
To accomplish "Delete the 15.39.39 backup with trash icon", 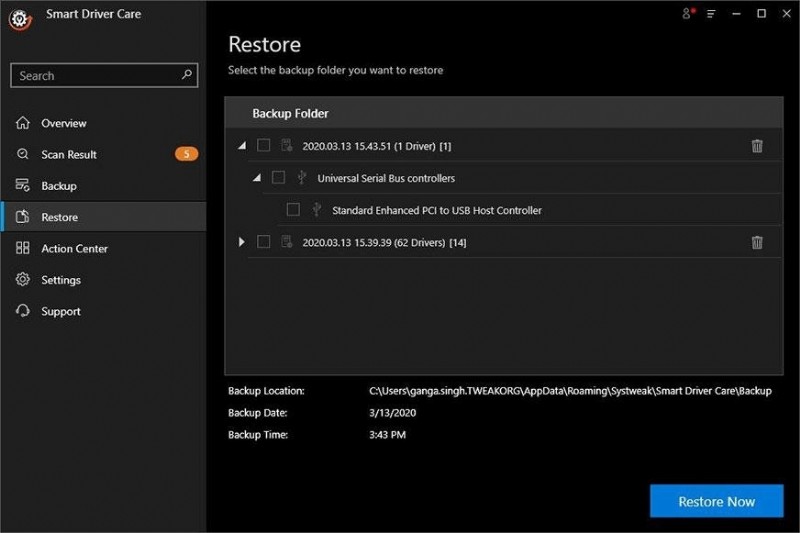I will tap(757, 242).
